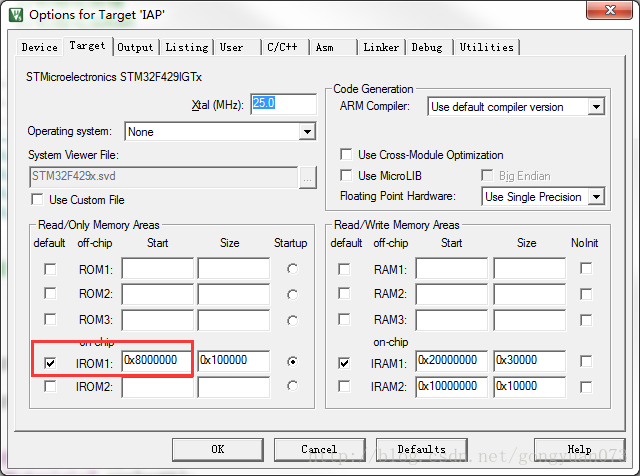Check the IRAM2 default checkbox
Screen dimensions: 640x476
click(344, 386)
